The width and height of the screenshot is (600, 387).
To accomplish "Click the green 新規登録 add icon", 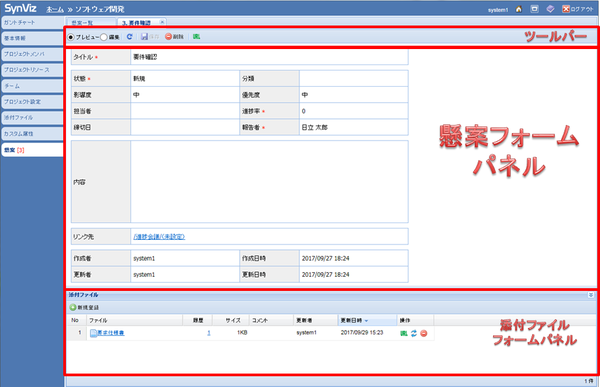I will (x=73, y=307).
